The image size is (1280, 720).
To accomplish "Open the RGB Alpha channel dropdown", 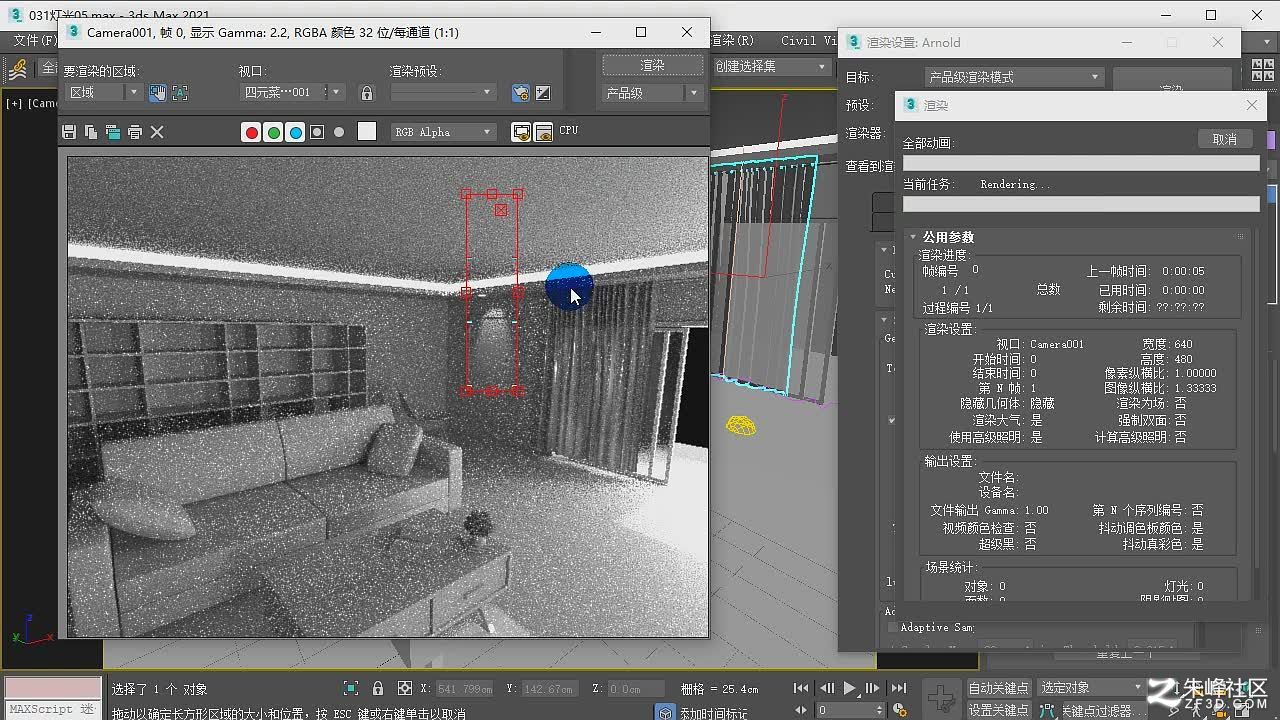I will (443, 132).
